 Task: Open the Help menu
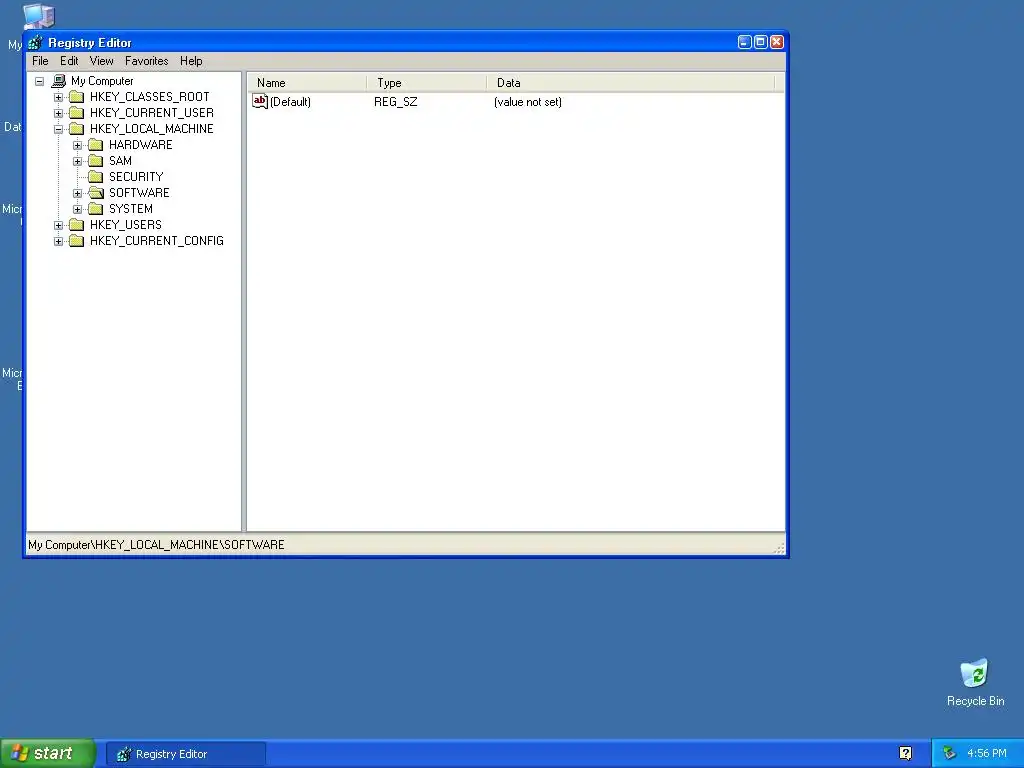pyautogui.click(x=191, y=61)
